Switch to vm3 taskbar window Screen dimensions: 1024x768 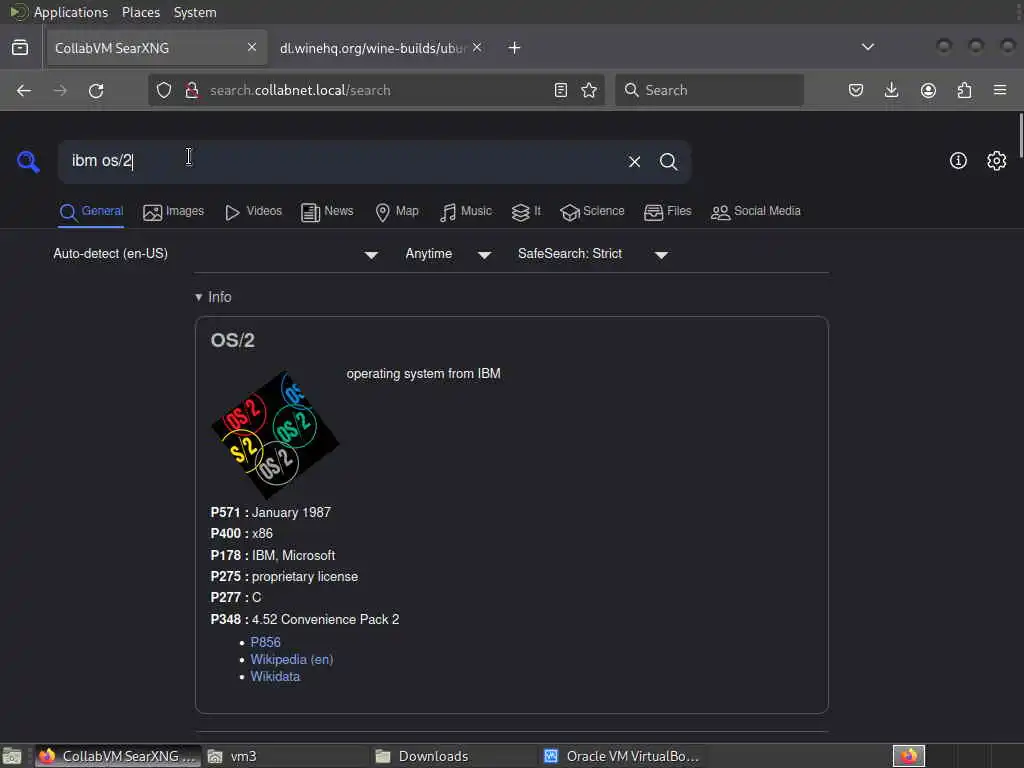[285, 756]
